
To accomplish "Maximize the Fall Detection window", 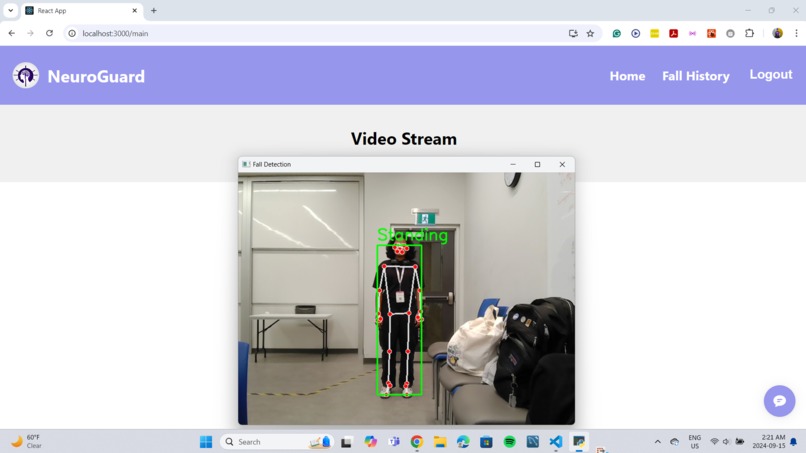I will [537, 165].
